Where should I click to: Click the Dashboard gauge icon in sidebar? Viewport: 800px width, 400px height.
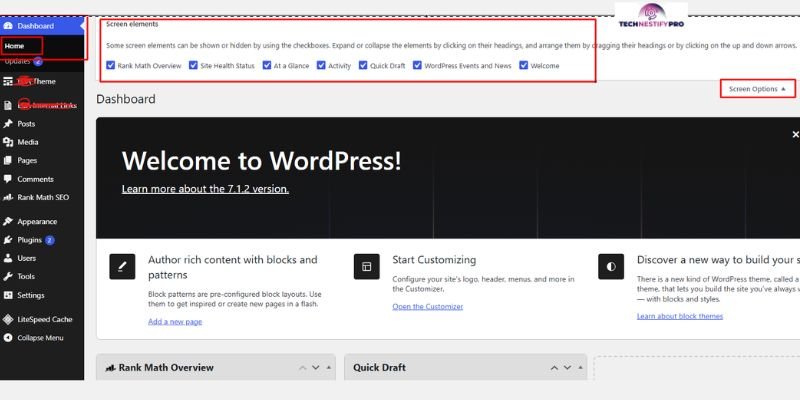[x=8, y=26]
